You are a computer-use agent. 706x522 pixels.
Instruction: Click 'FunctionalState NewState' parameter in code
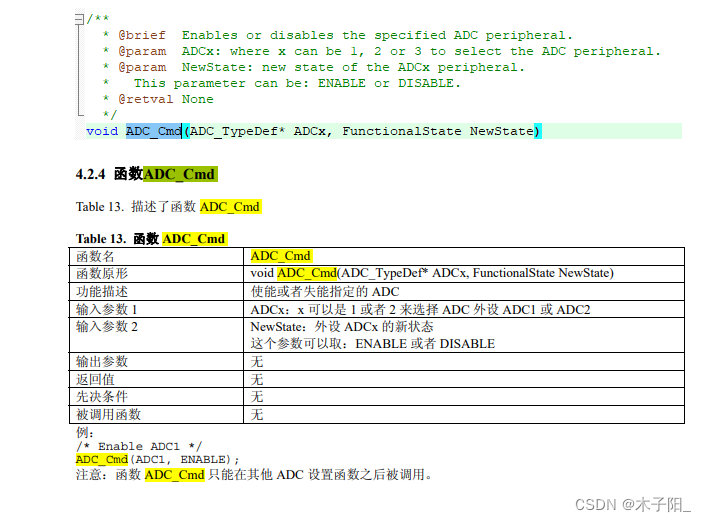(438, 131)
